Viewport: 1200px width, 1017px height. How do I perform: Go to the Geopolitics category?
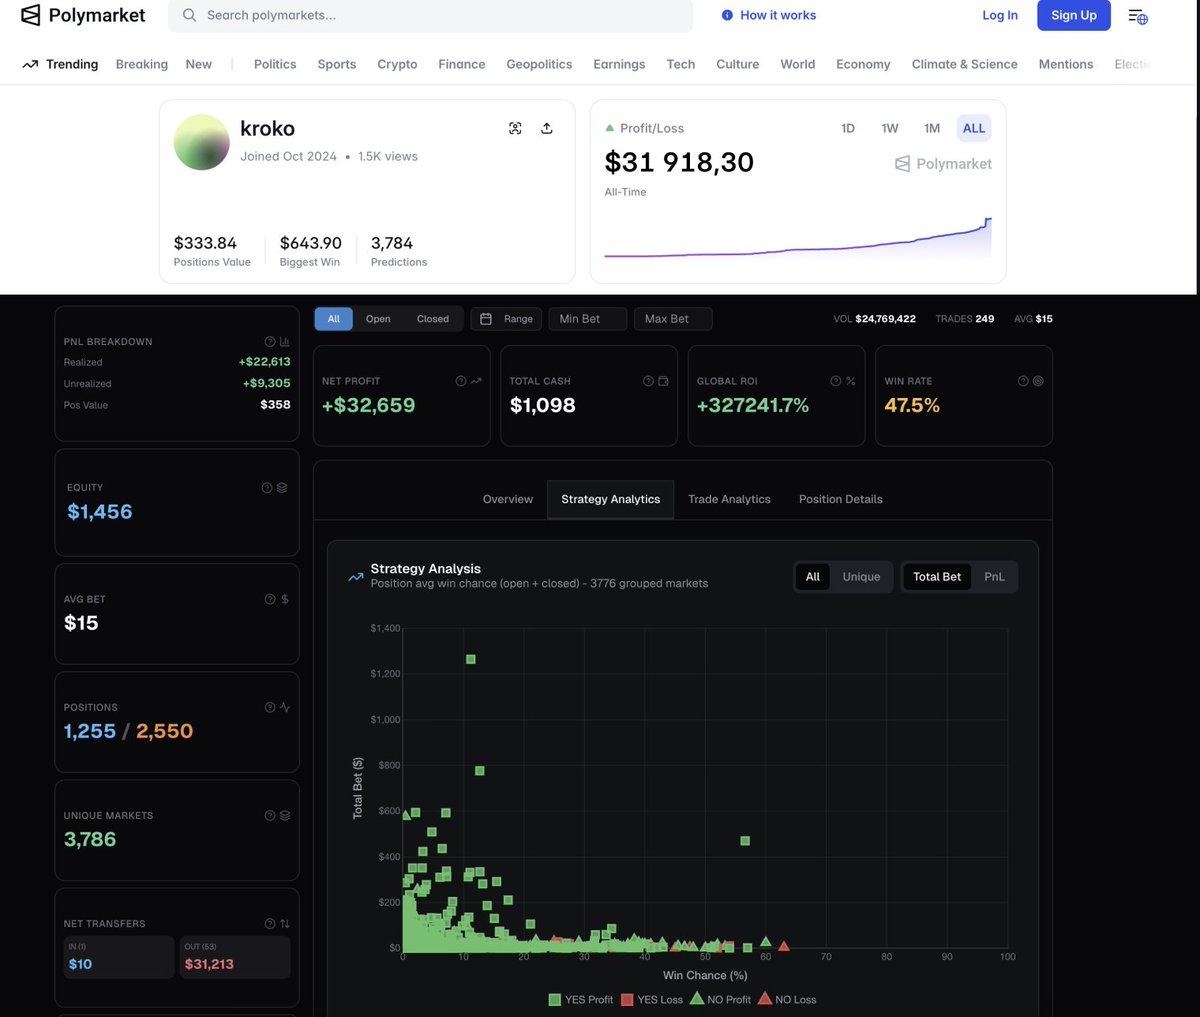(x=539, y=64)
